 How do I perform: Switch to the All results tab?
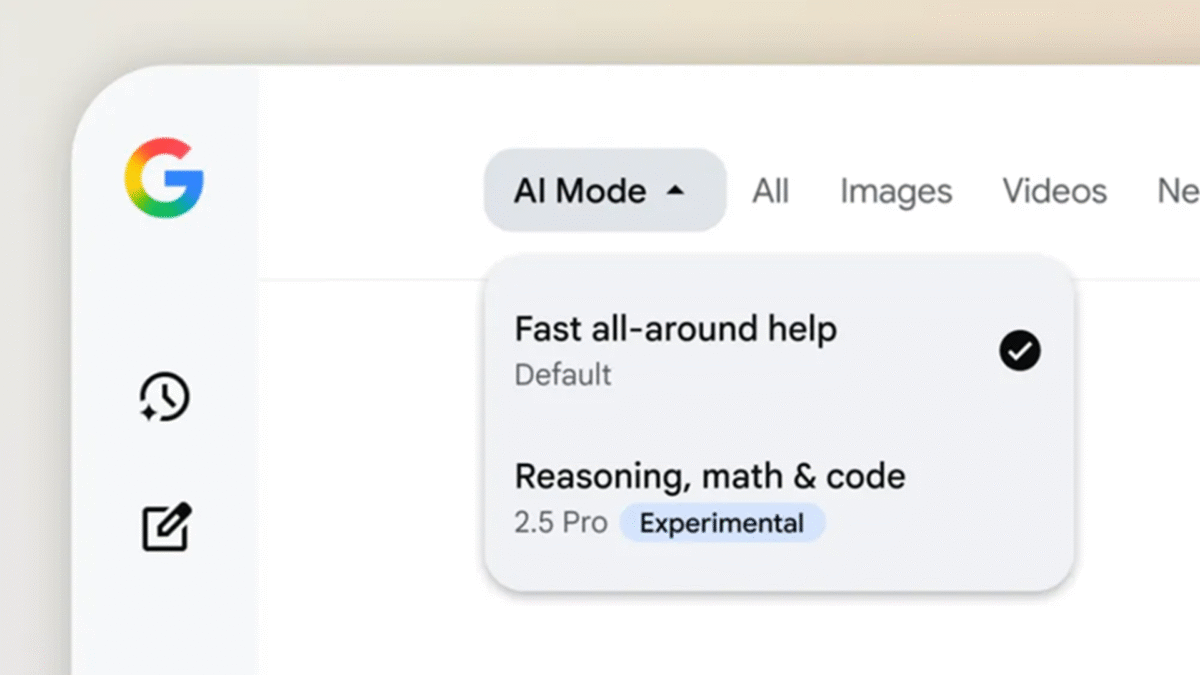(770, 191)
